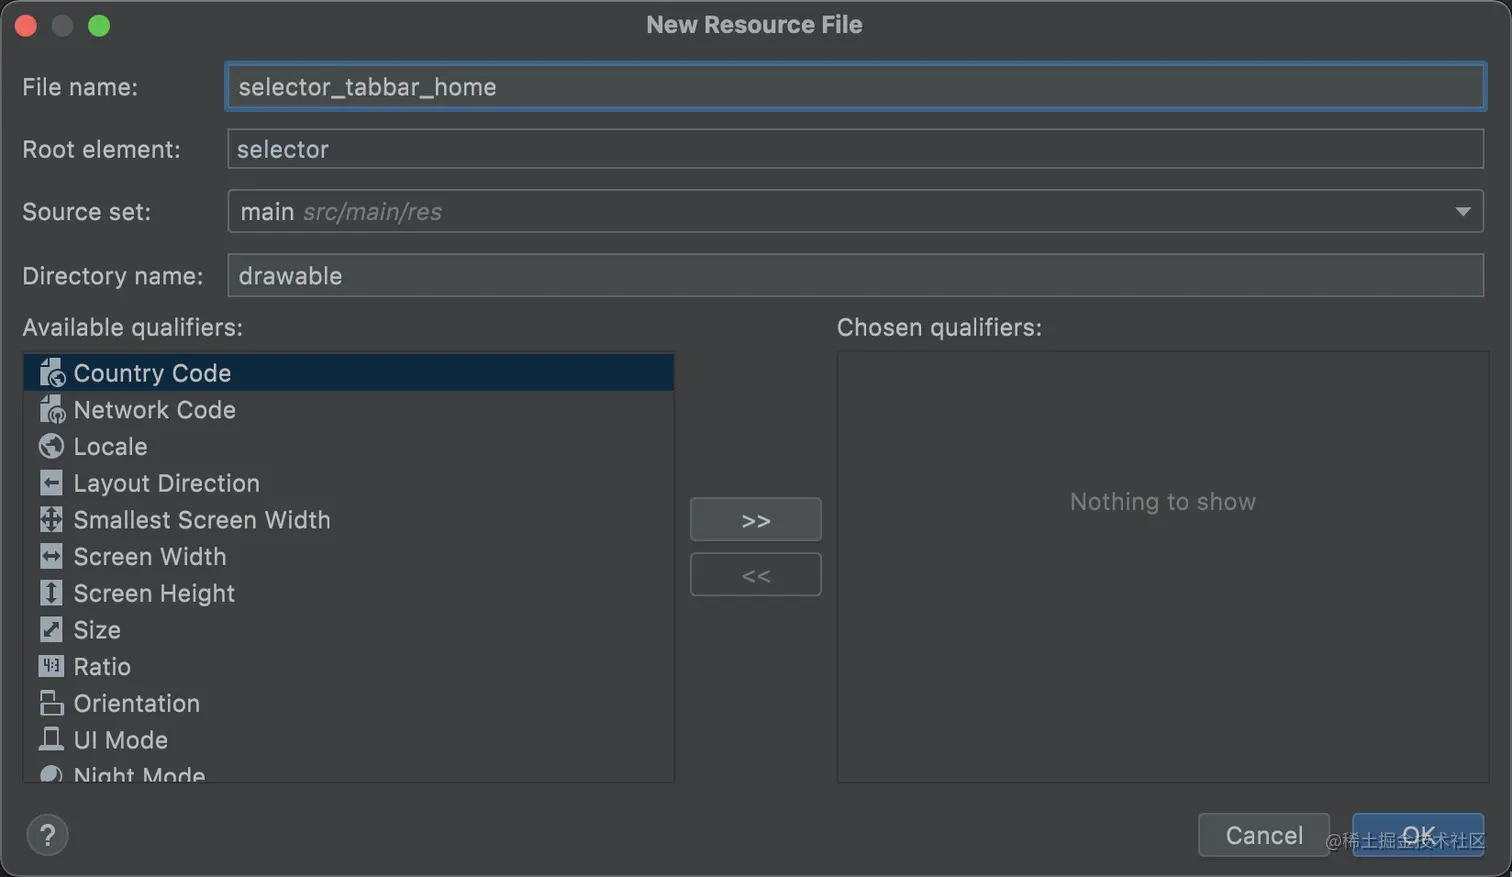The height and width of the screenshot is (877, 1512).
Task: Select the Network Code row
Action: [349, 410]
